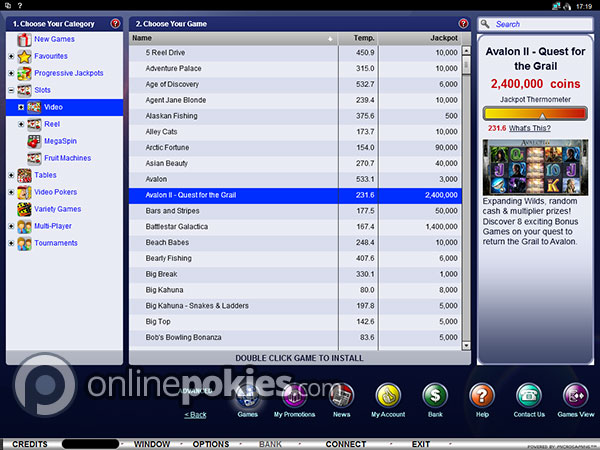Click the Avalon II game preview thumbnail
This screenshot has width=600, height=450.
point(535,167)
